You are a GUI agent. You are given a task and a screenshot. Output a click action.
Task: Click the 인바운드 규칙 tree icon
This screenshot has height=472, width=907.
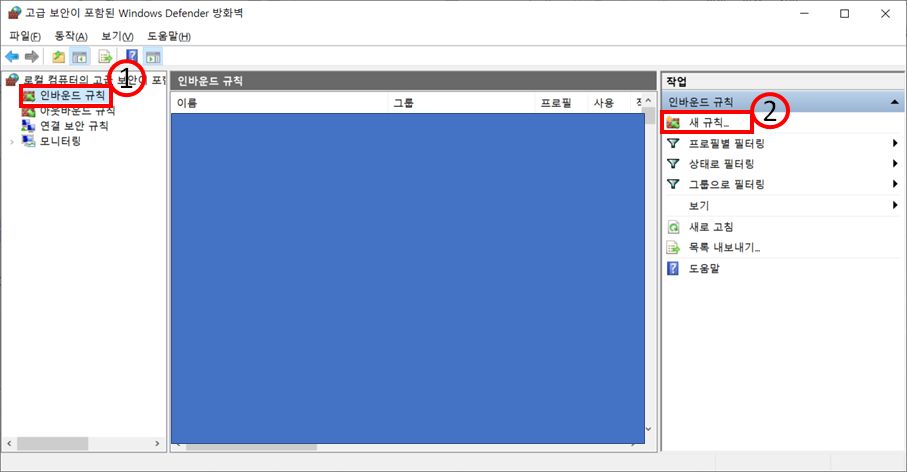(29, 95)
